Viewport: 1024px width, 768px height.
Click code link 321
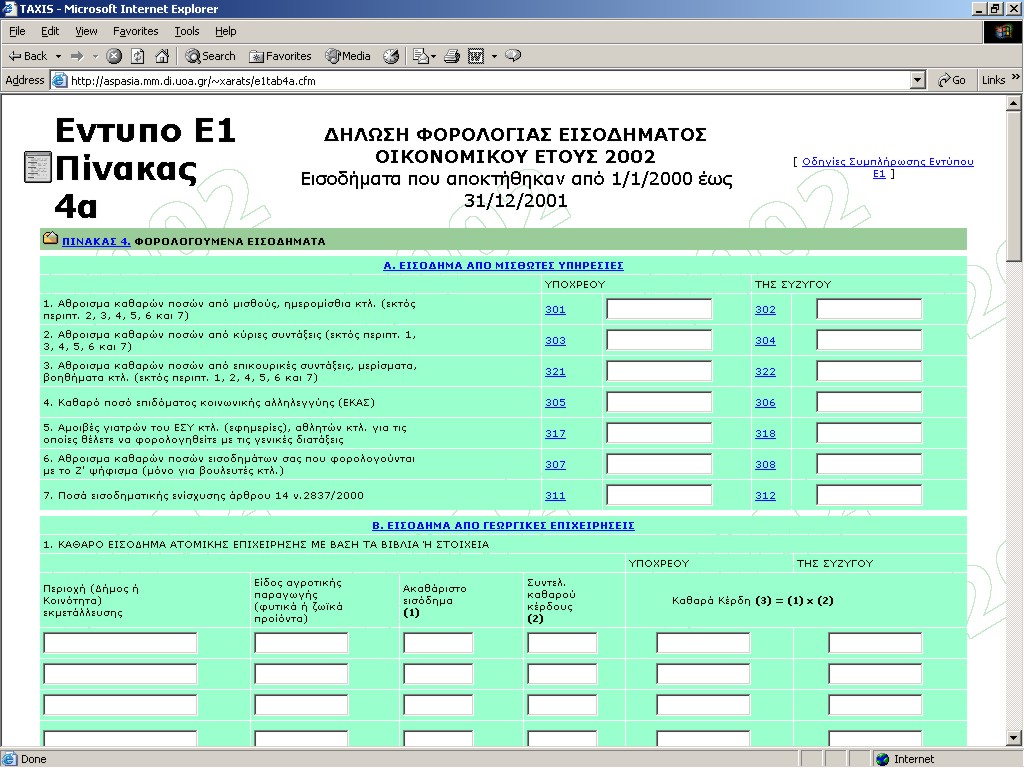[555, 372]
